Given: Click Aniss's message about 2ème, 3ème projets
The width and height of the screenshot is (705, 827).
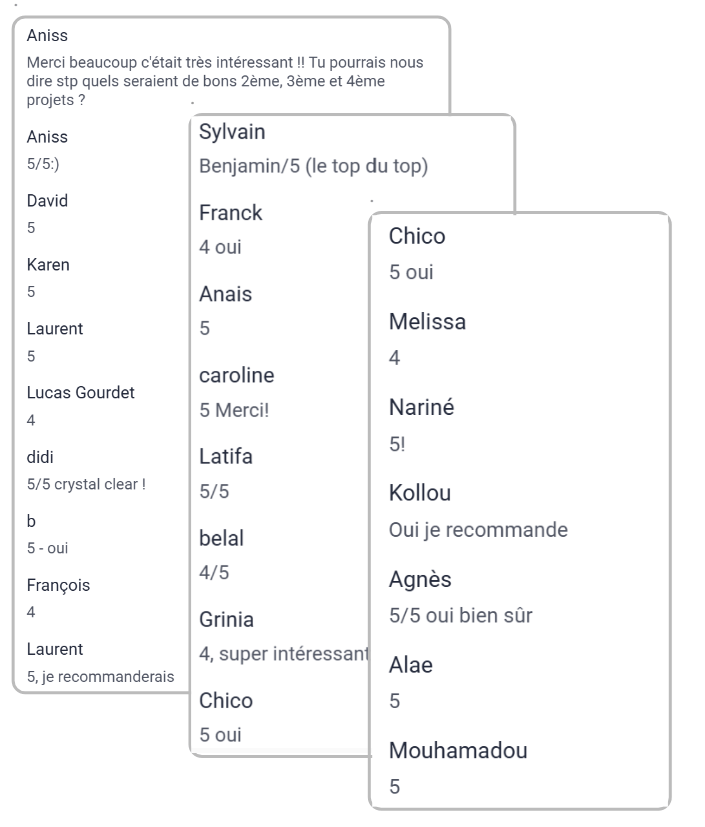Looking at the screenshot, I should point(225,81).
